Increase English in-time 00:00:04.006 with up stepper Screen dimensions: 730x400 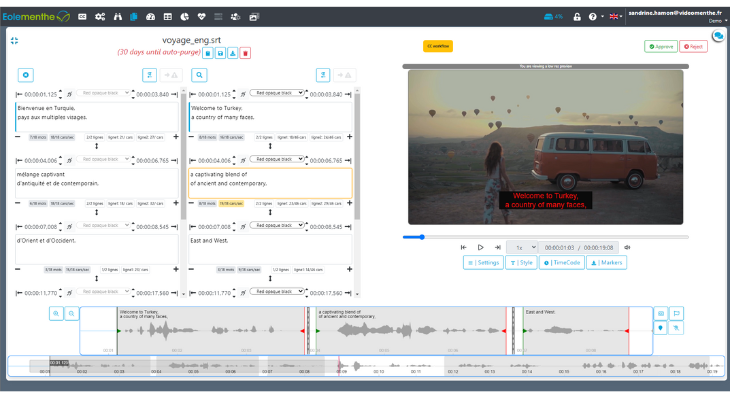tap(234, 157)
